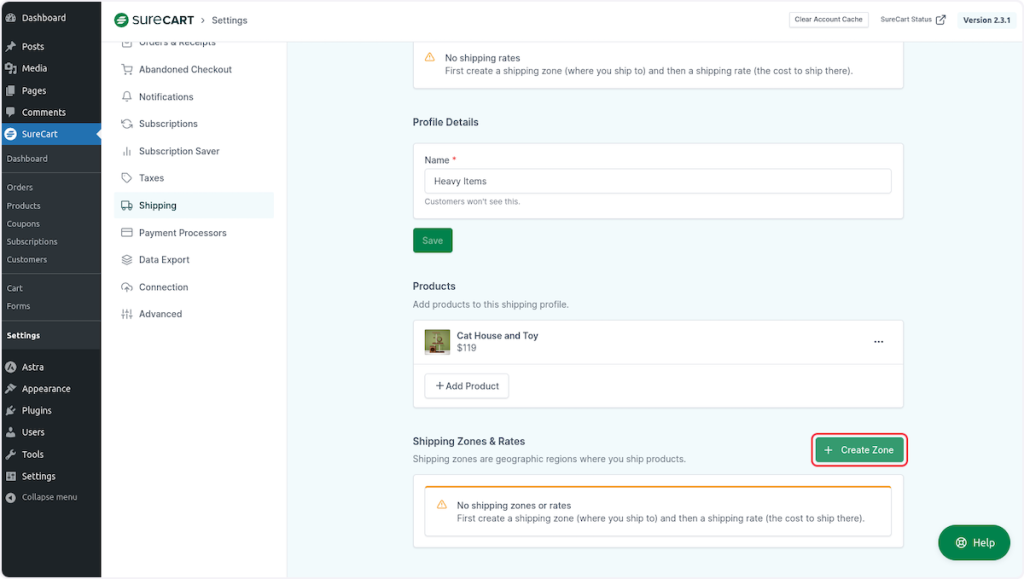This screenshot has height=579, width=1024.
Task: Click the Abandoned Checkout cart icon
Action: [x=127, y=70]
